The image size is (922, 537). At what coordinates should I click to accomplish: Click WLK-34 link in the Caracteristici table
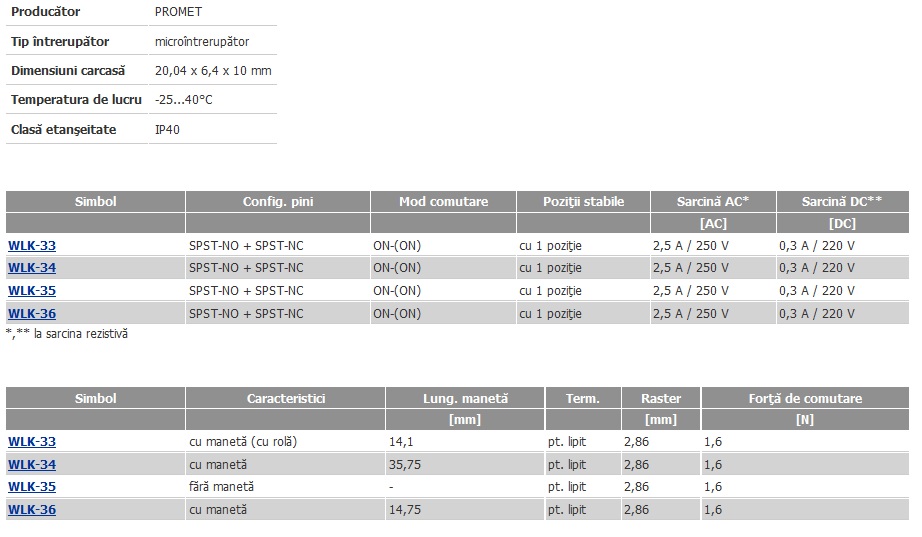point(32,465)
